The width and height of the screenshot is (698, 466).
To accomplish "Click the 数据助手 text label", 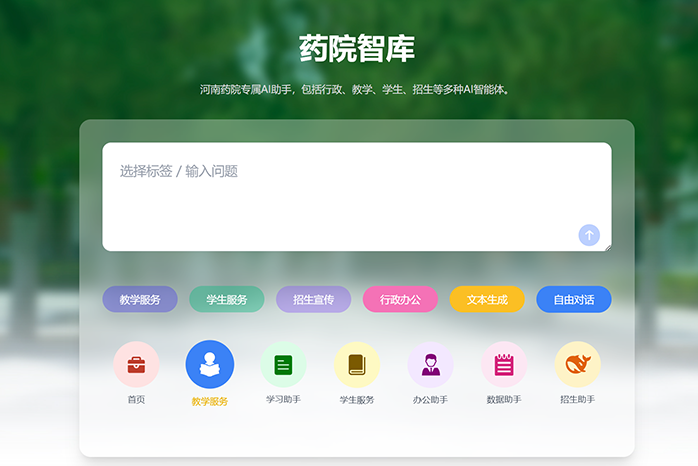I will pyautogui.click(x=504, y=400).
